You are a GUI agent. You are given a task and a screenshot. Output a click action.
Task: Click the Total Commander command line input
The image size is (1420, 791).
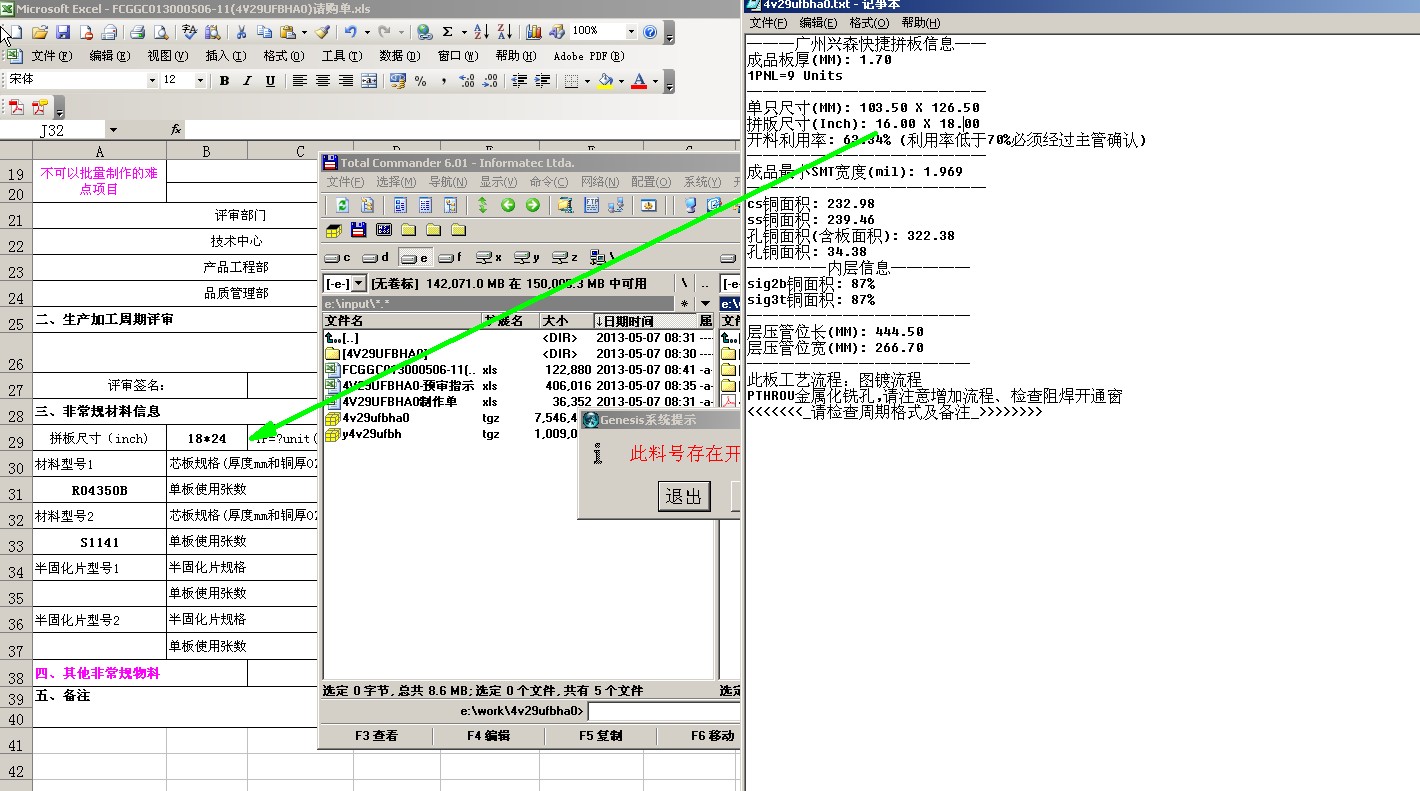[664, 711]
